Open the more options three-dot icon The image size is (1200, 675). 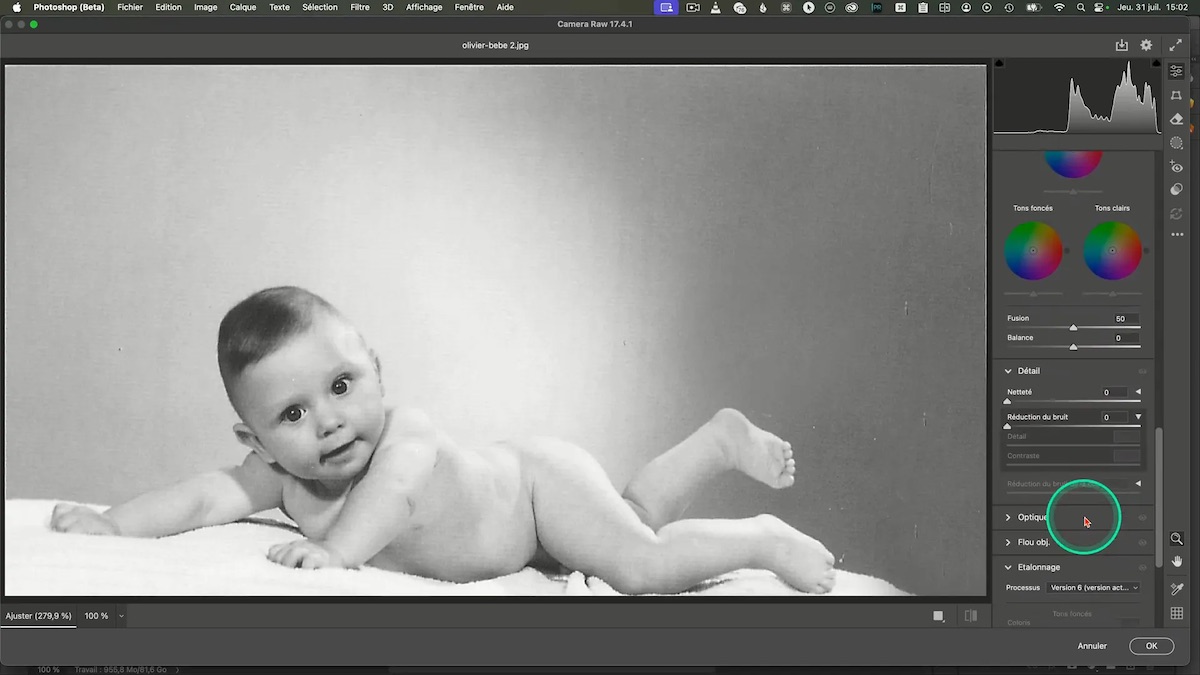(x=1177, y=235)
